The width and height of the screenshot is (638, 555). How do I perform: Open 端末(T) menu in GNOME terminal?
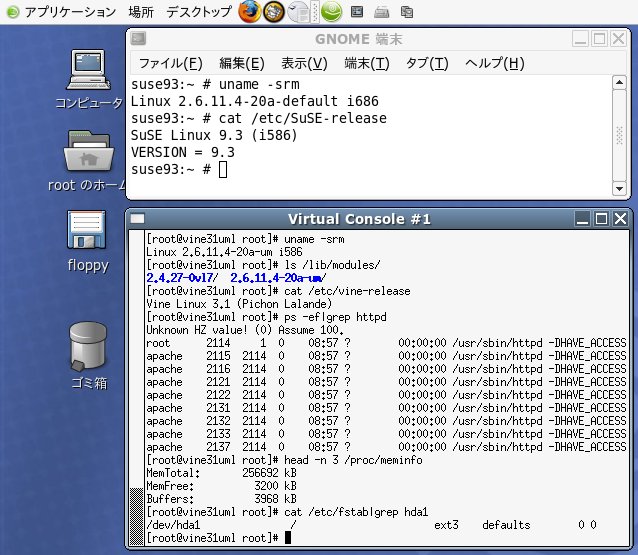click(x=367, y=63)
